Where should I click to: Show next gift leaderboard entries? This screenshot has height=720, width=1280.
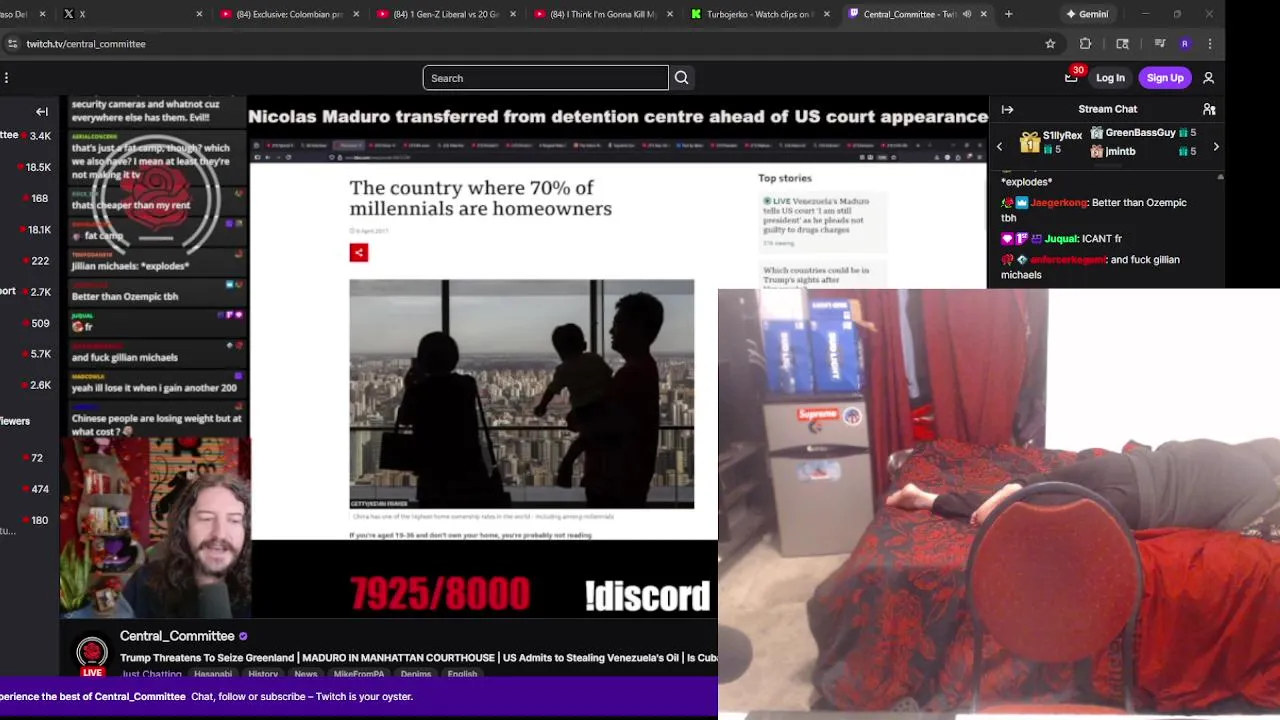pos(1216,147)
